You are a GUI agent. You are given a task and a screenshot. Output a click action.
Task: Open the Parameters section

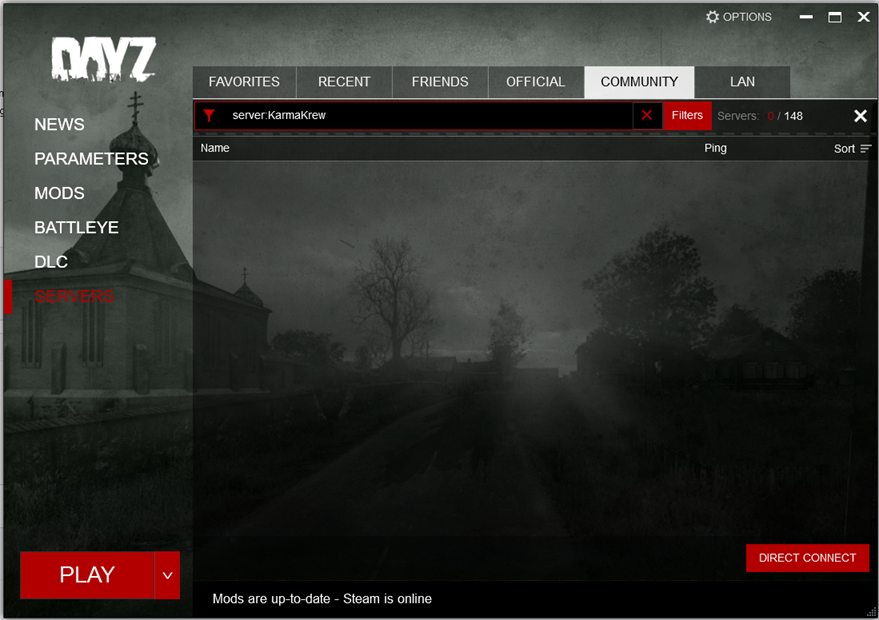pos(91,159)
